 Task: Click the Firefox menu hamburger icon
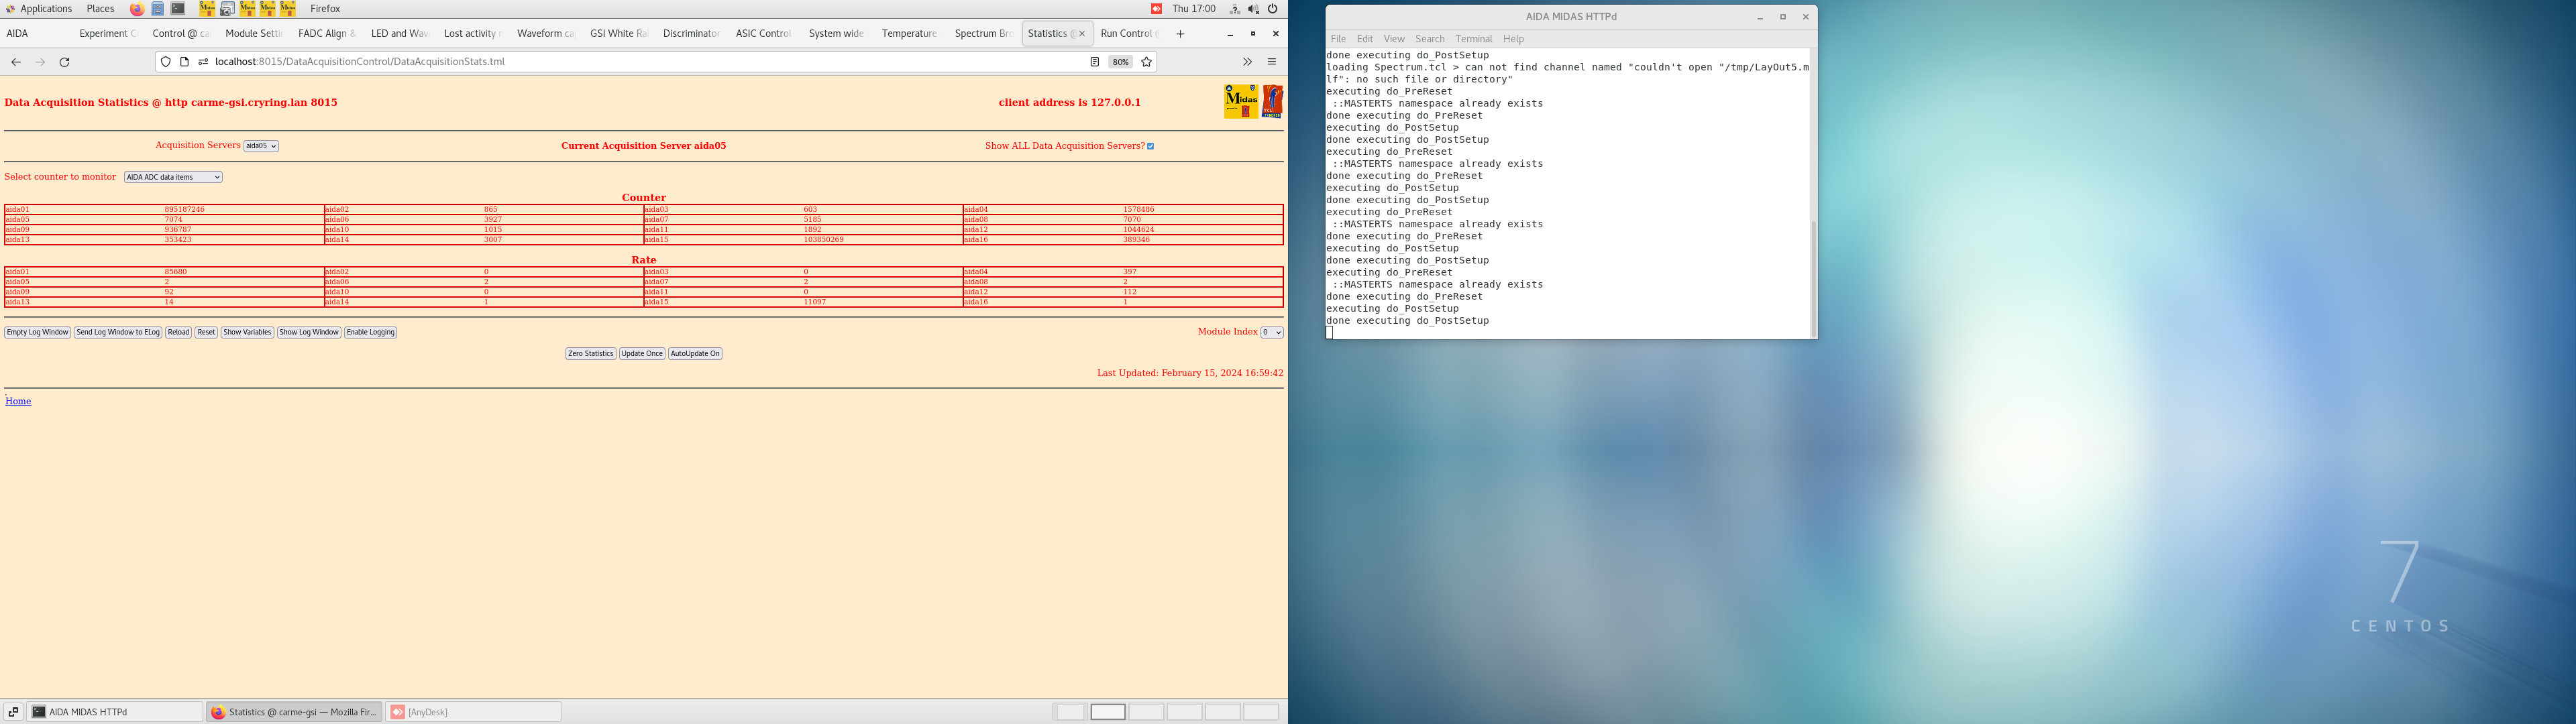(1272, 62)
